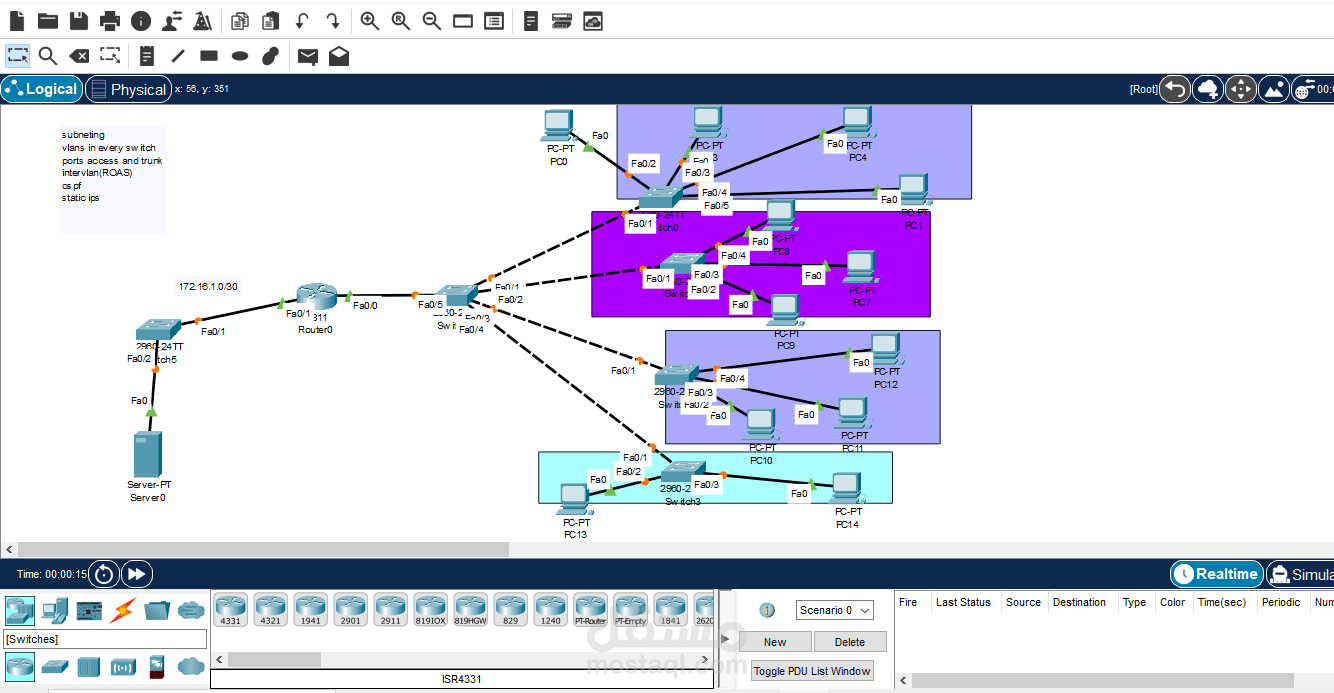
Task: Select the draw ellipse tool
Action: 240,56
